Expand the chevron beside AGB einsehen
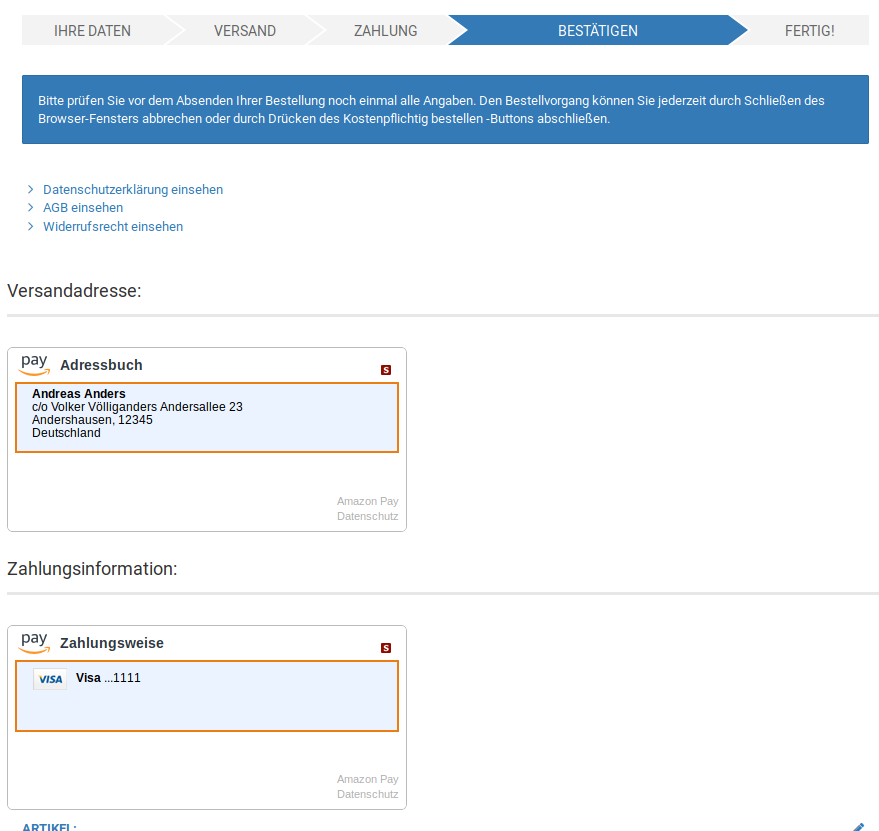The image size is (879, 831). pos(31,208)
